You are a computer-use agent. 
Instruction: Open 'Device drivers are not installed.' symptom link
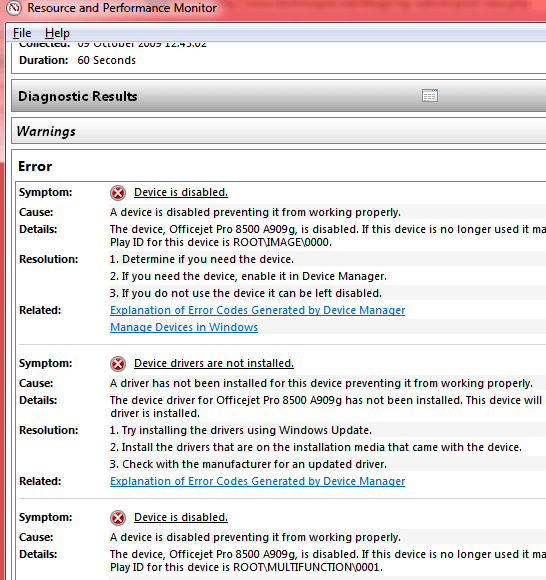(x=214, y=363)
